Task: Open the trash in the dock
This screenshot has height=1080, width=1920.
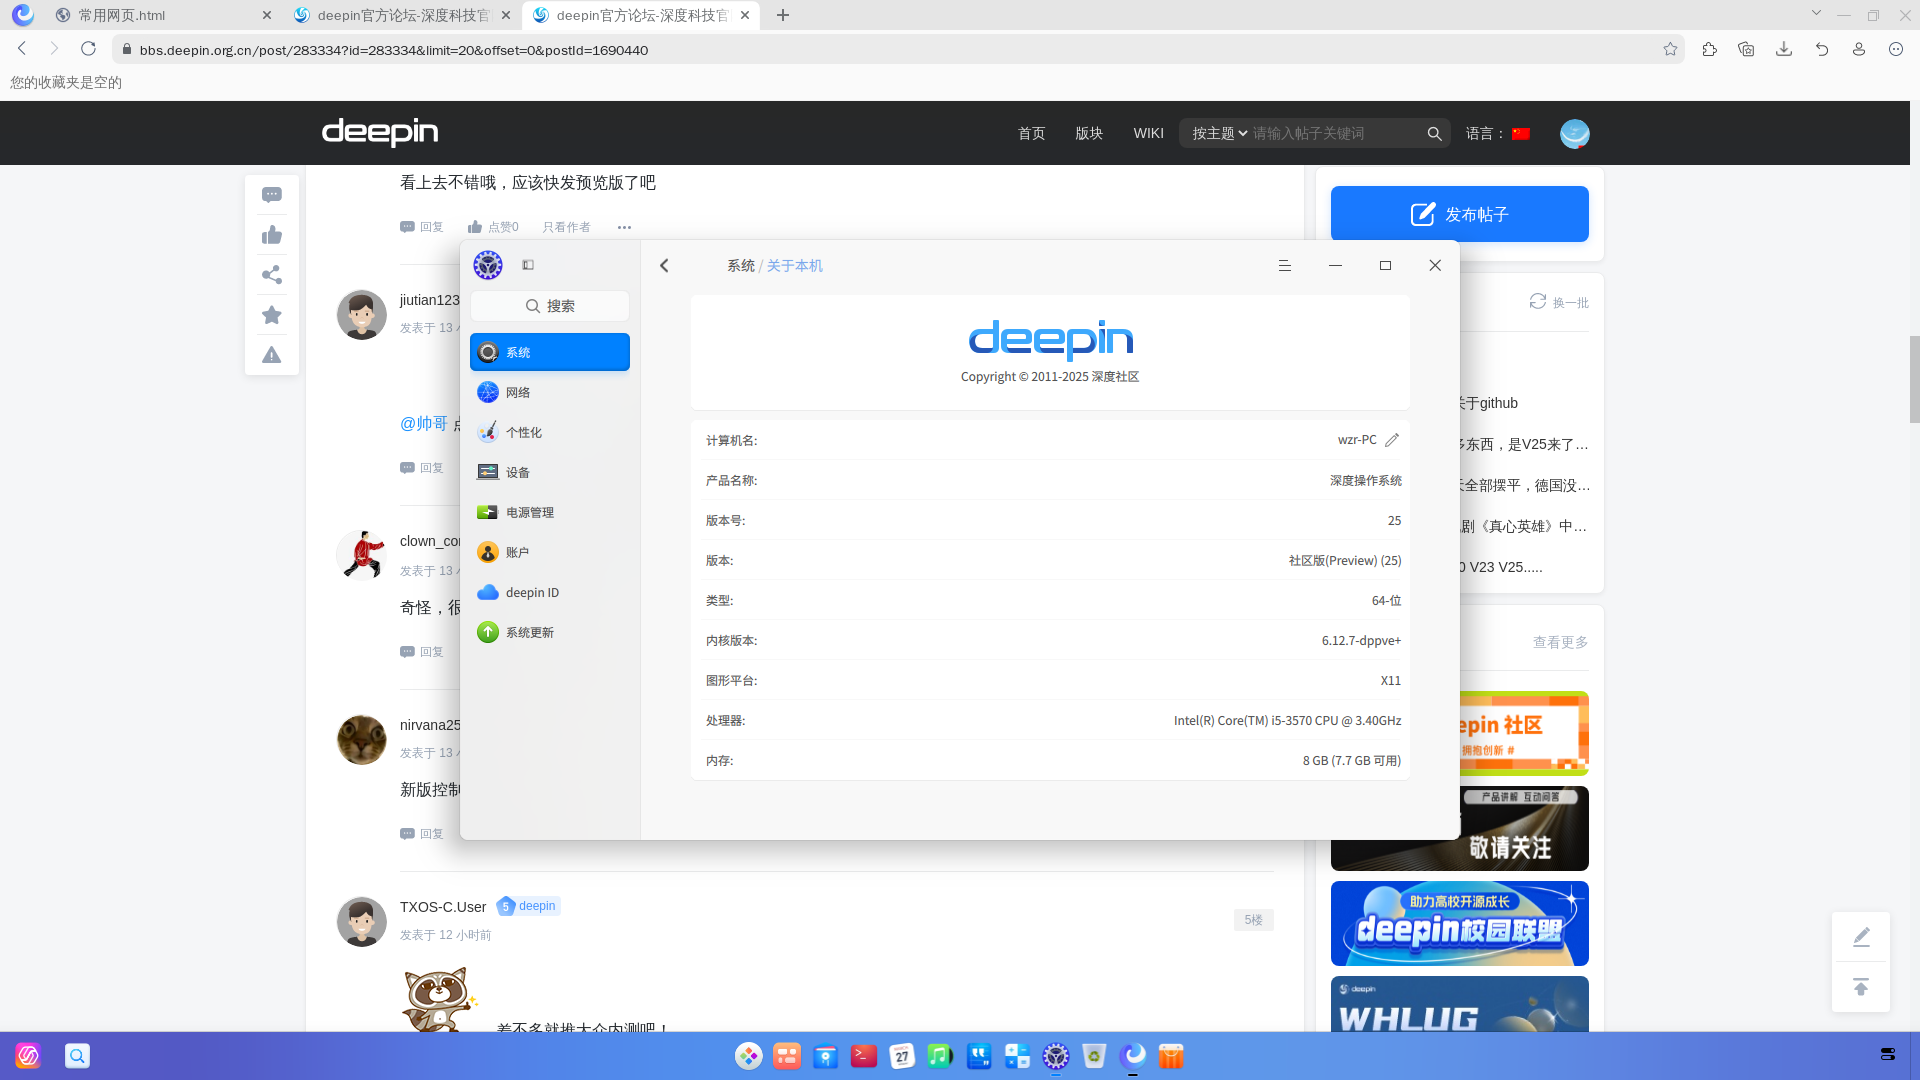Action: coord(1094,1056)
